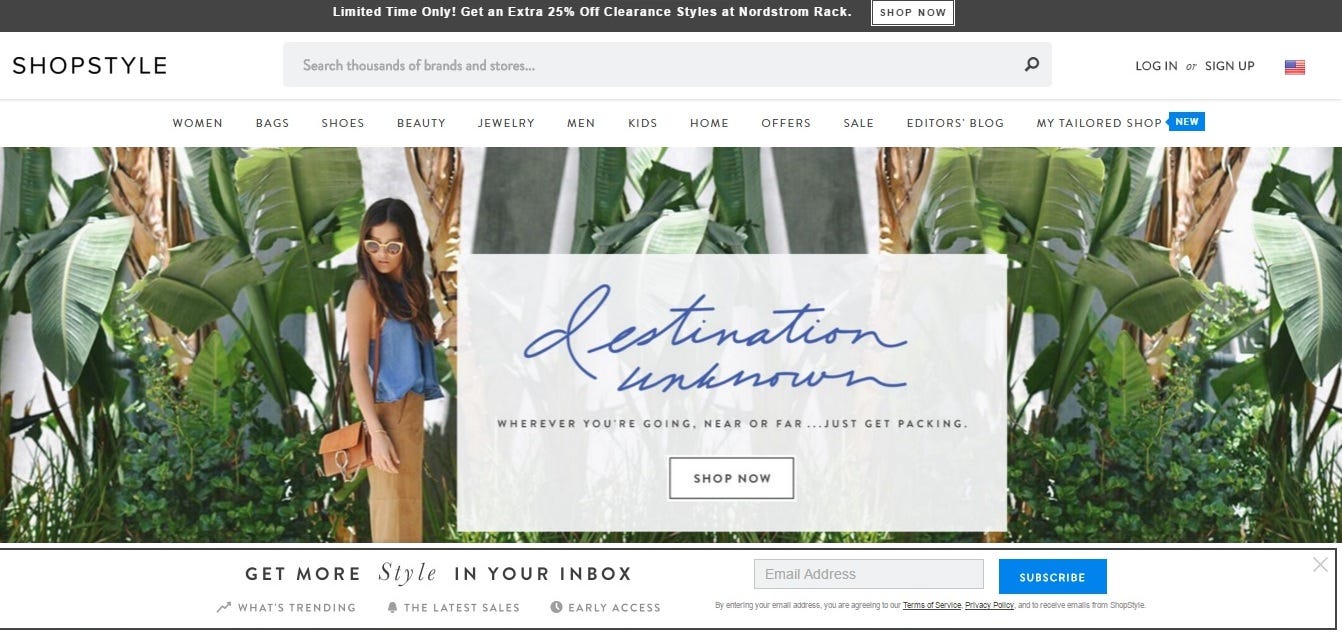
Task: Close the newsletter banner with X
Action: point(1321,565)
